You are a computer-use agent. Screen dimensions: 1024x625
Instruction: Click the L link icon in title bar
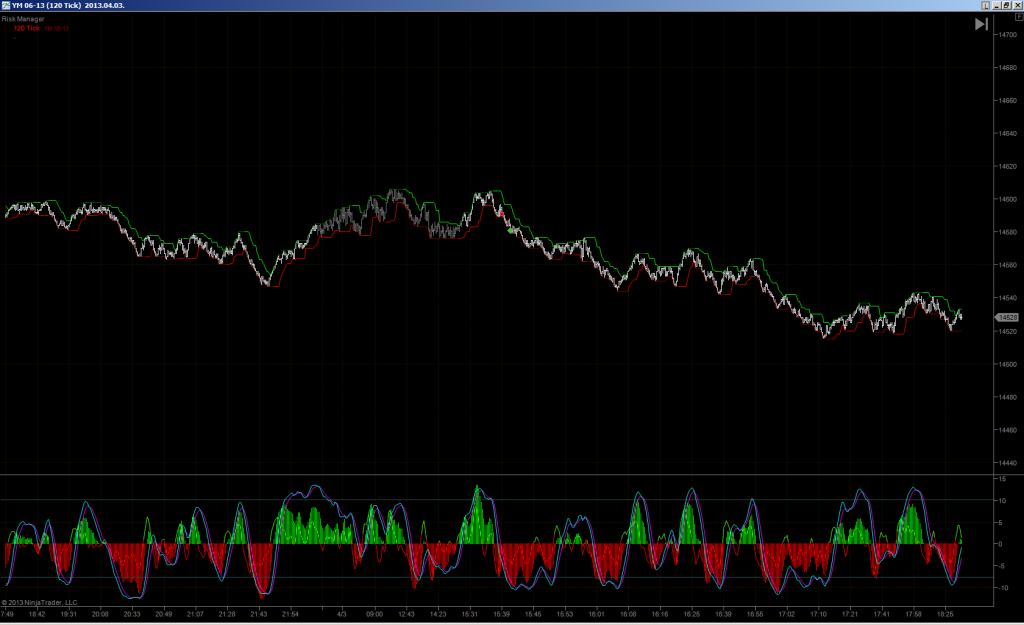click(985, 5)
